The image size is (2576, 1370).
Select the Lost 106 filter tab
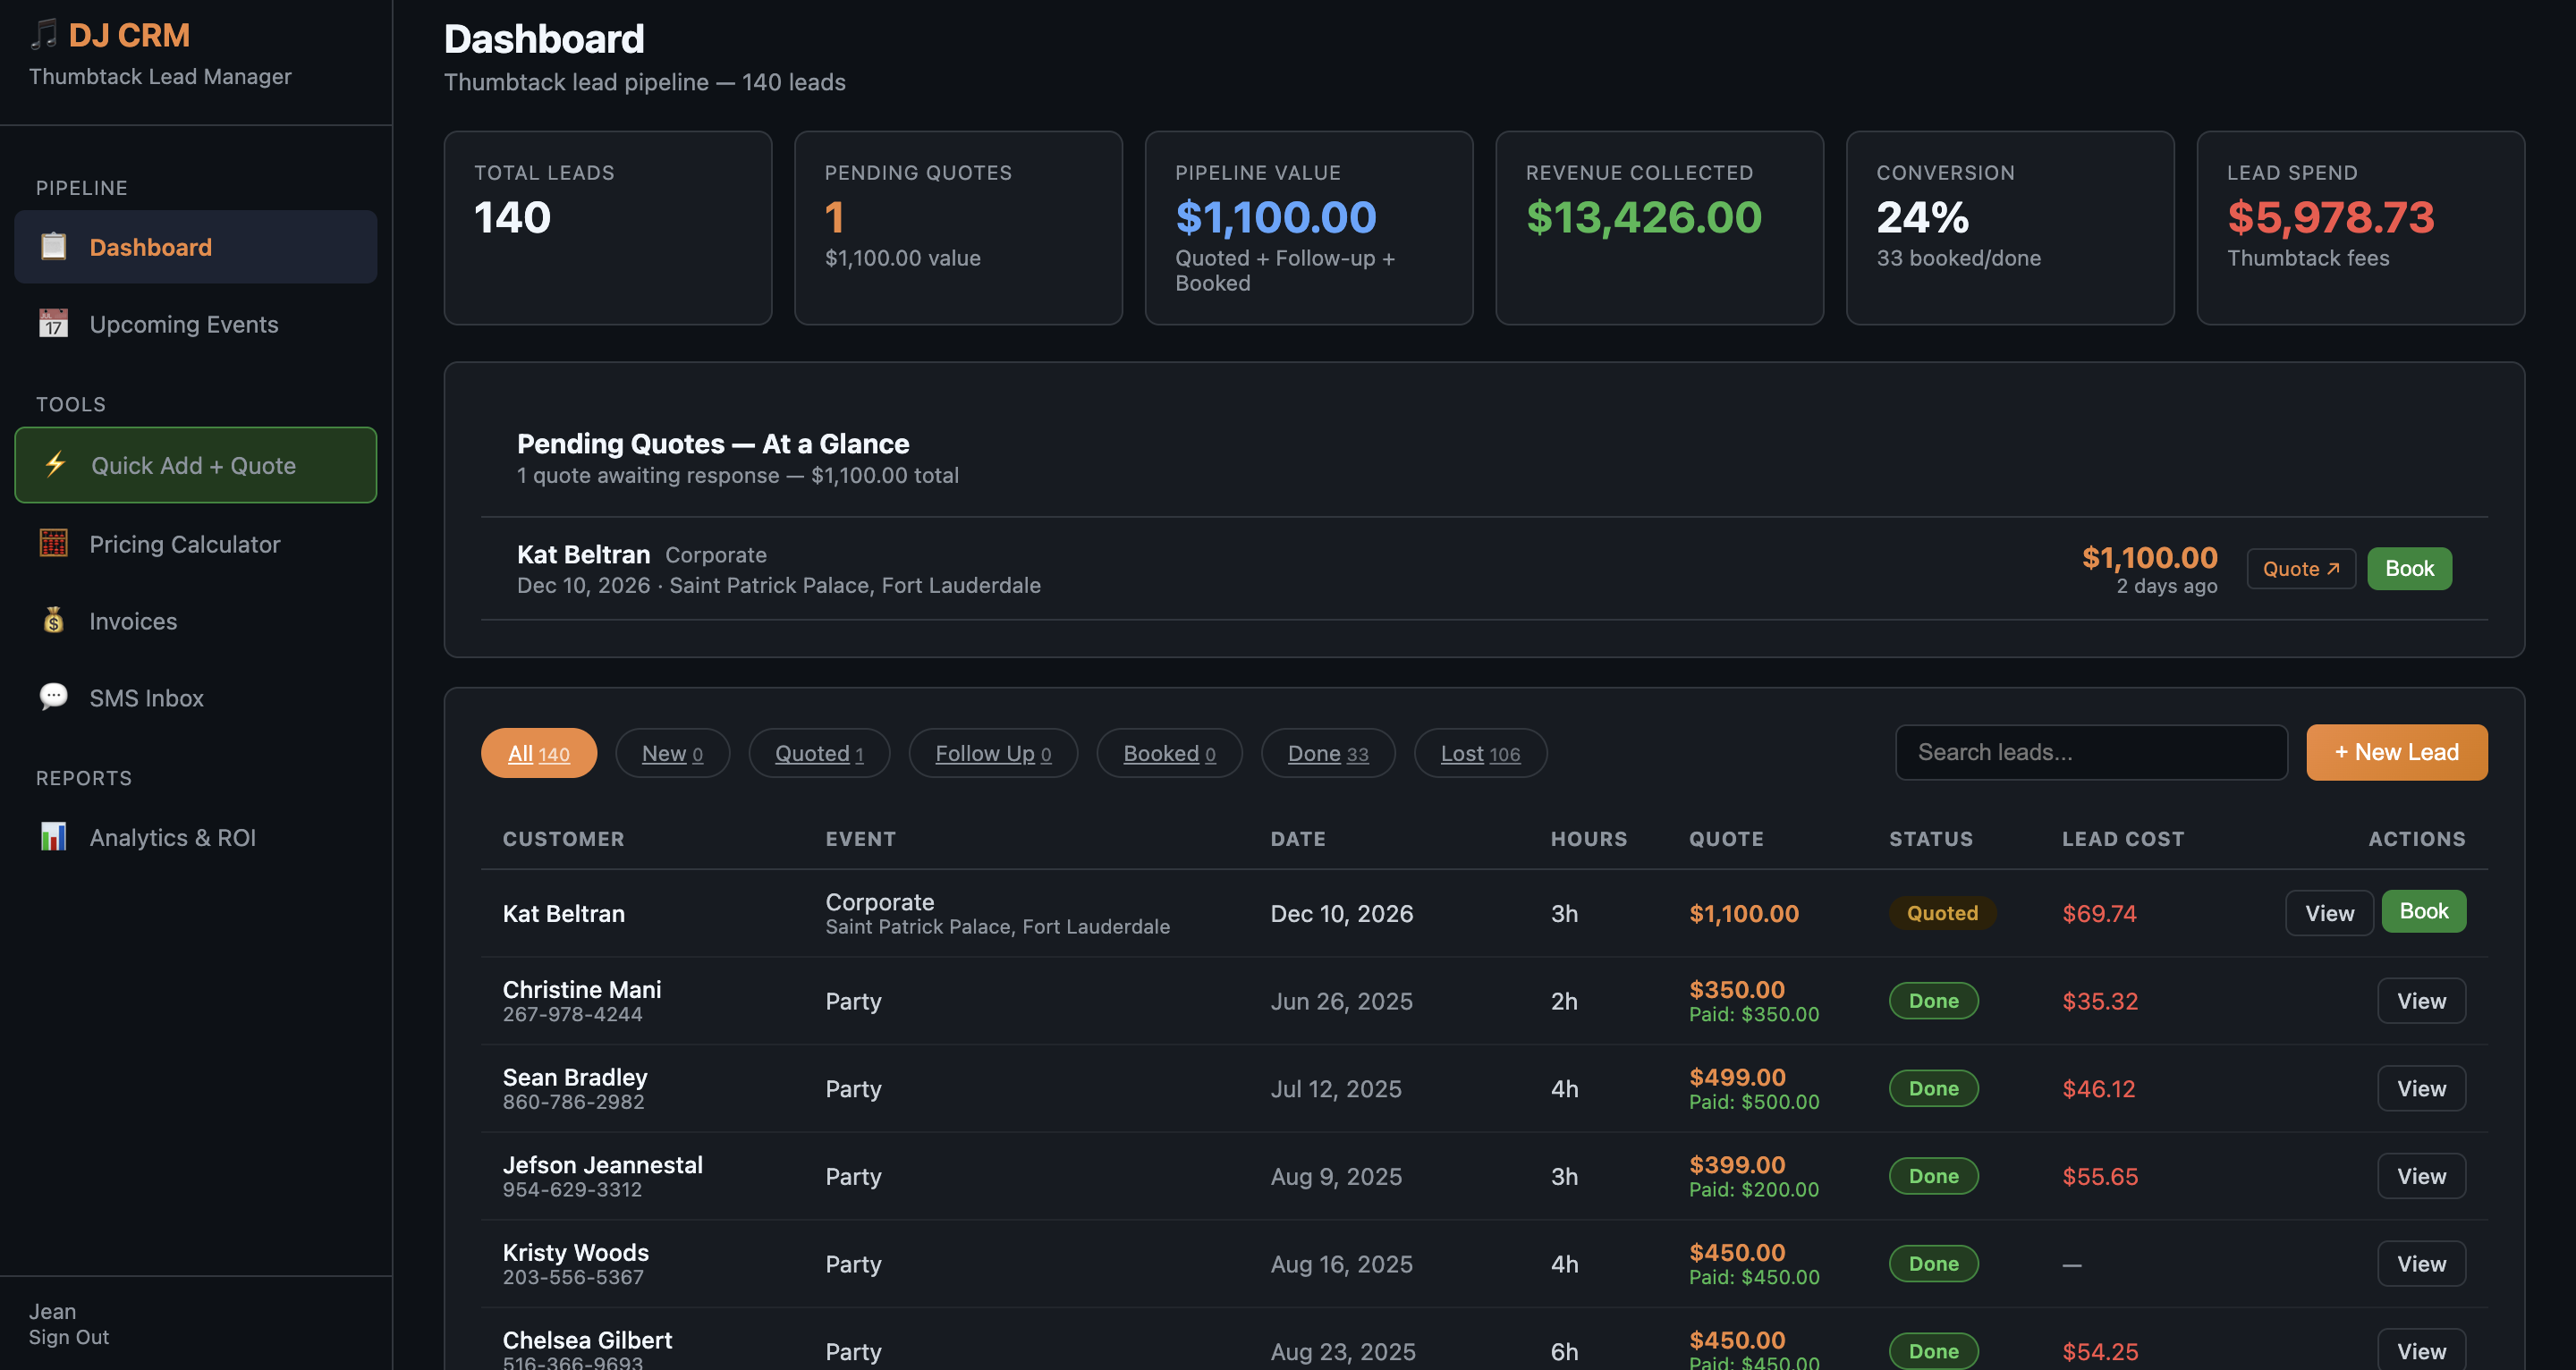click(x=1480, y=753)
